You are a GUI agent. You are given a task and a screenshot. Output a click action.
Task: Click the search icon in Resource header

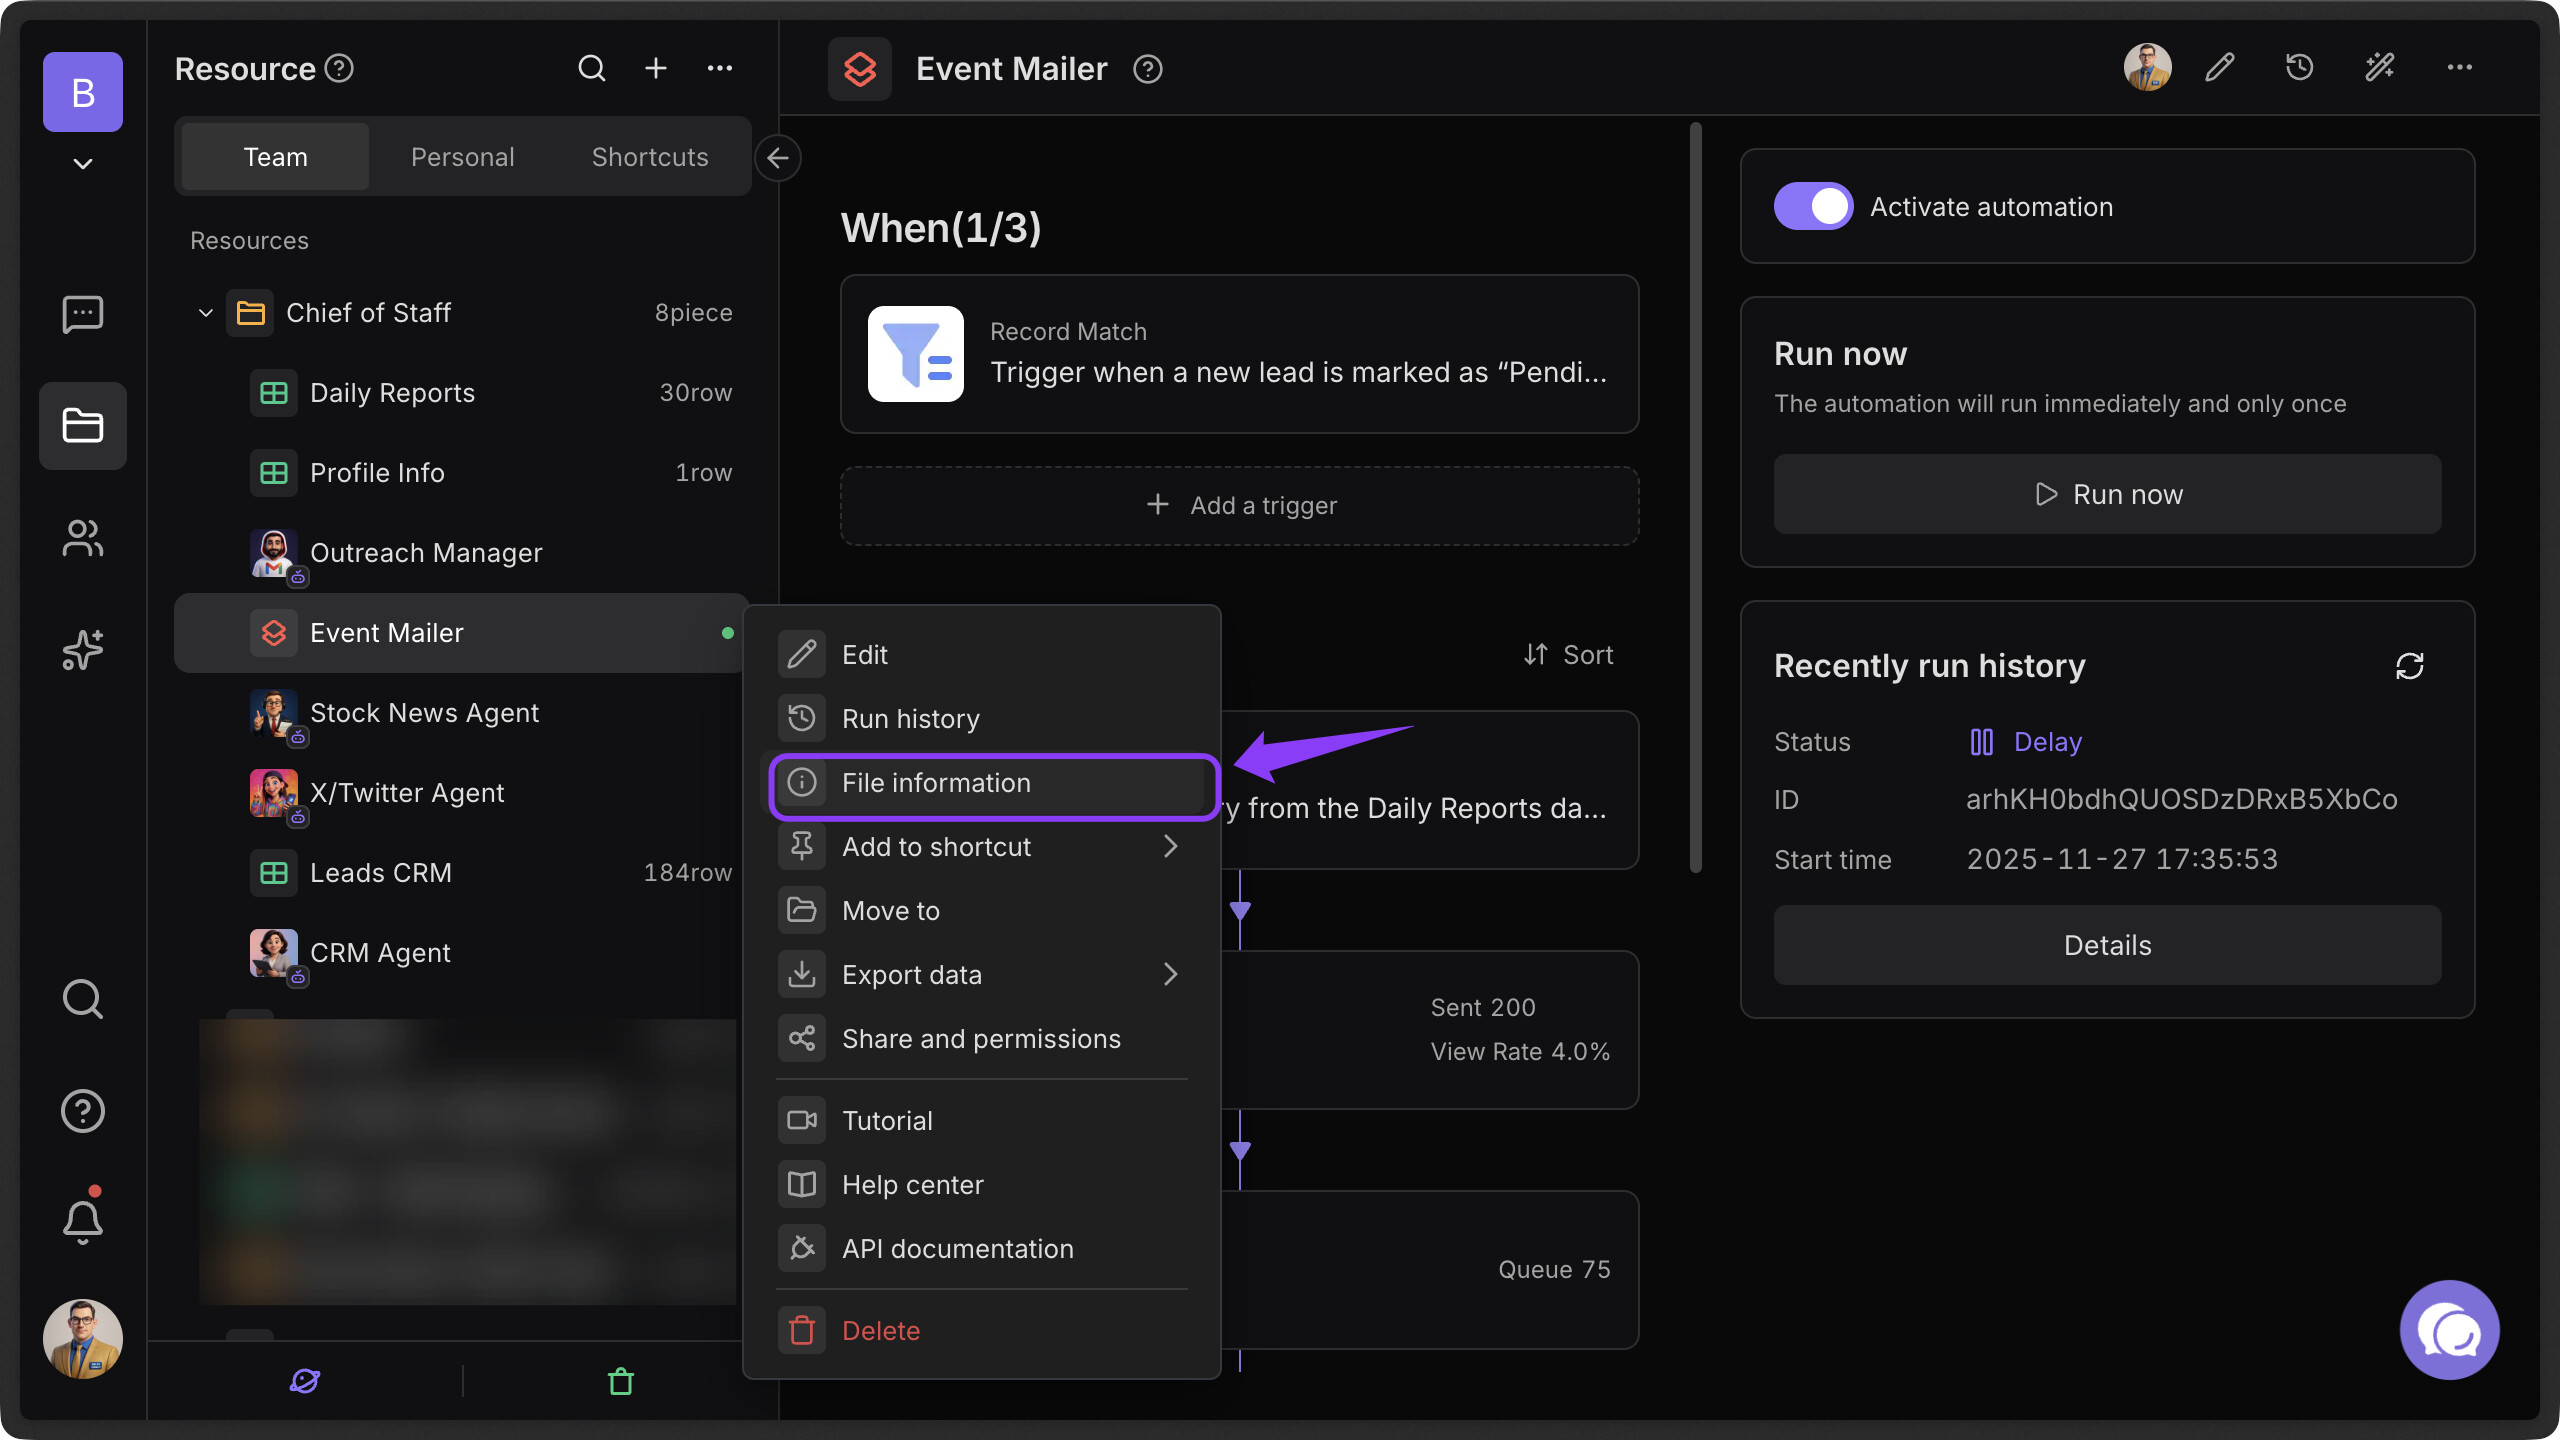(591, 68)
